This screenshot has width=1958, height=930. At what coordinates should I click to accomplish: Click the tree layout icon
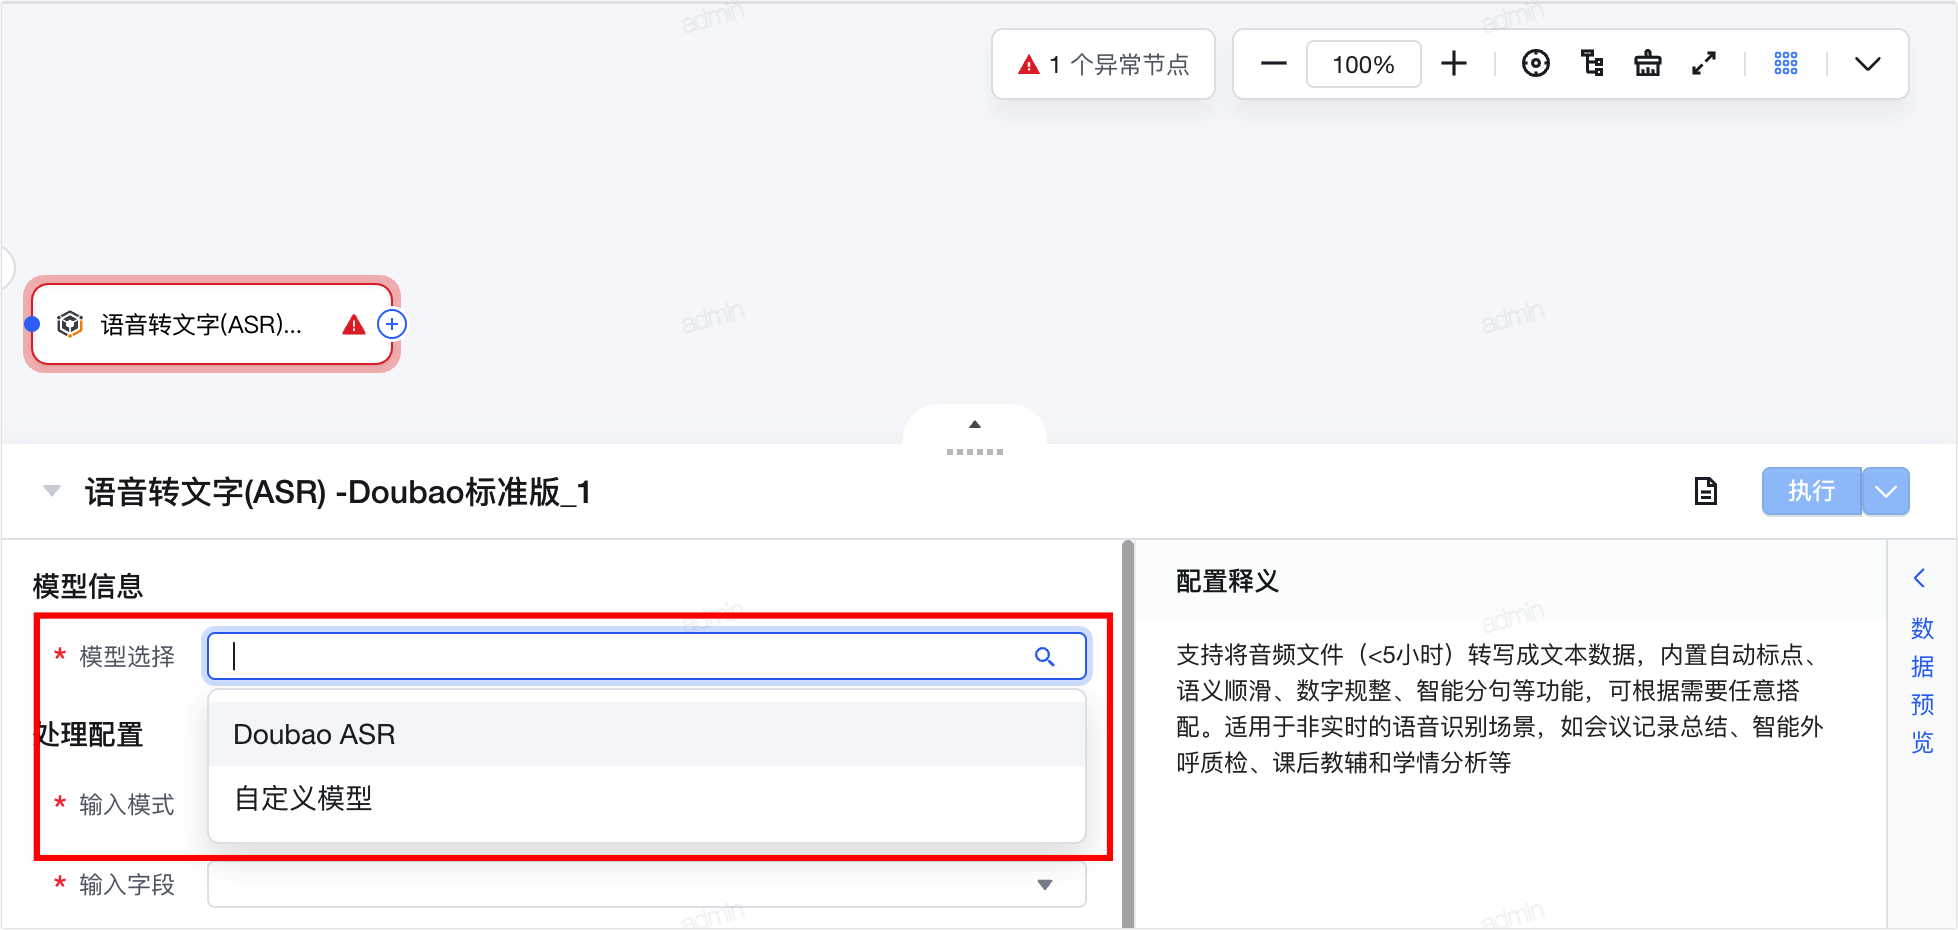[x=1592, y=64]
